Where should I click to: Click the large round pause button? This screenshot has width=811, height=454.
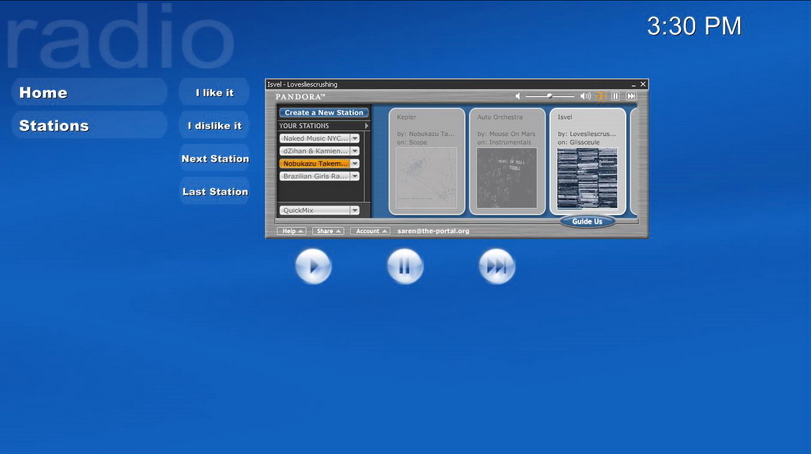(x=405, y=266)
